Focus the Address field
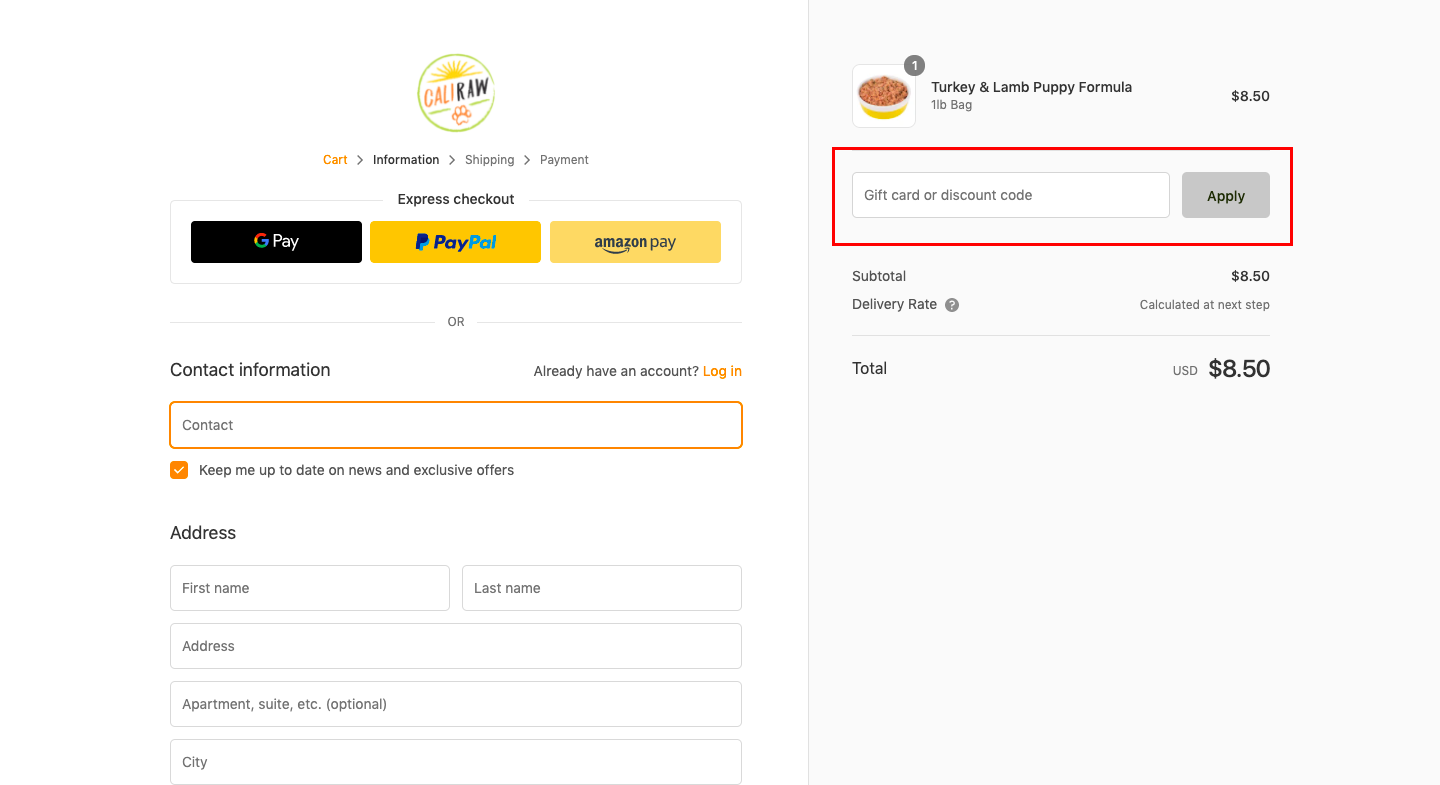Screen dimensions: 1440x785 pyautogui.click(x=456, y=646)
